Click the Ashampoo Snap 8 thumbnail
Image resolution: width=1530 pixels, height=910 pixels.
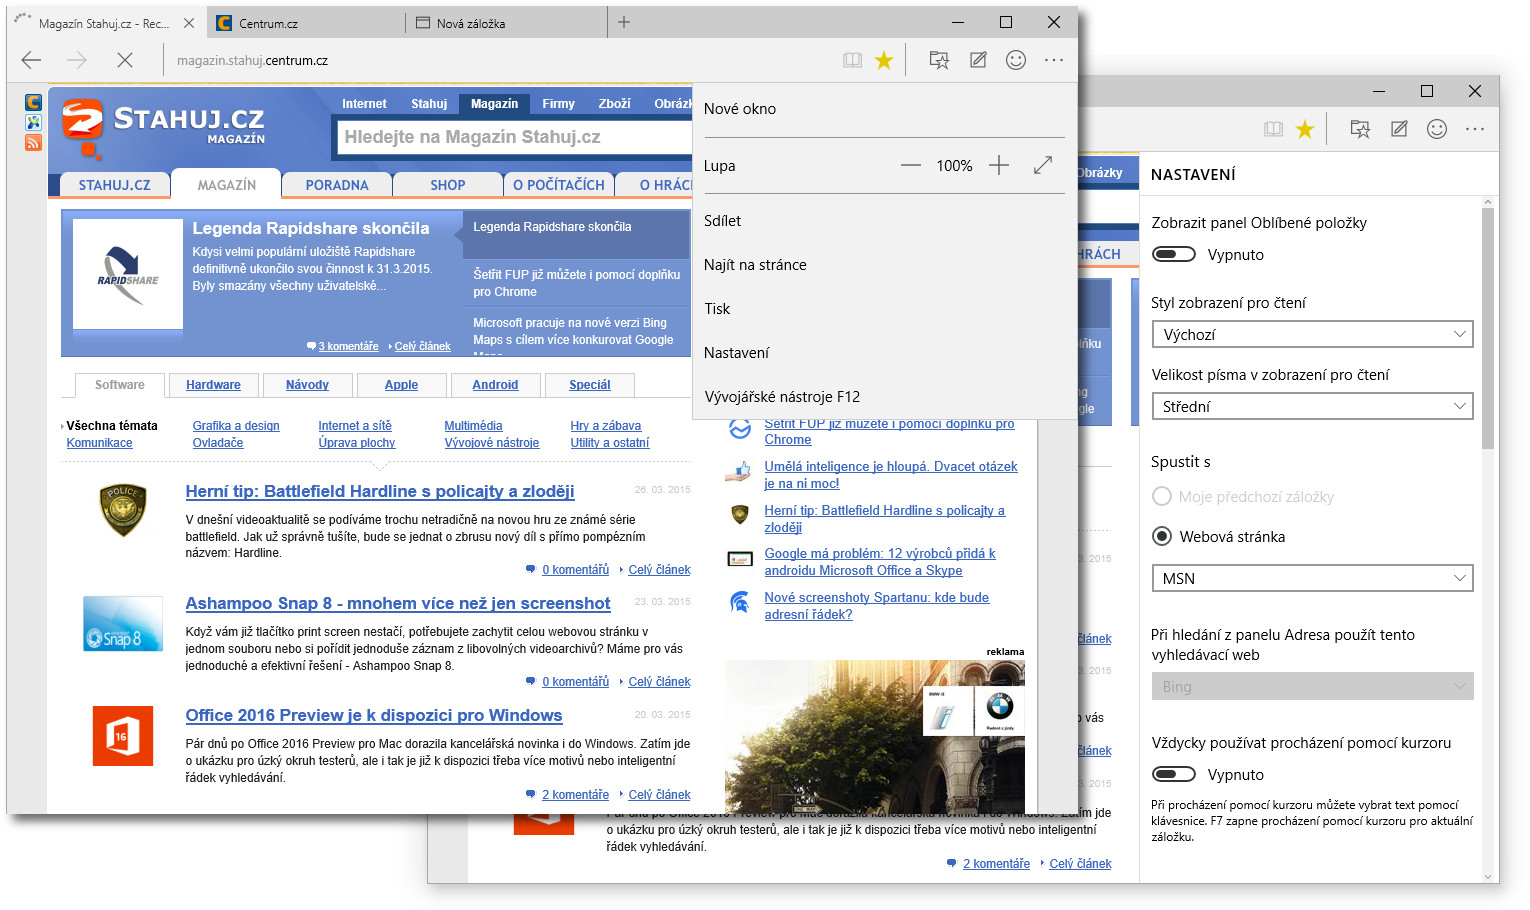coord(123,624)
